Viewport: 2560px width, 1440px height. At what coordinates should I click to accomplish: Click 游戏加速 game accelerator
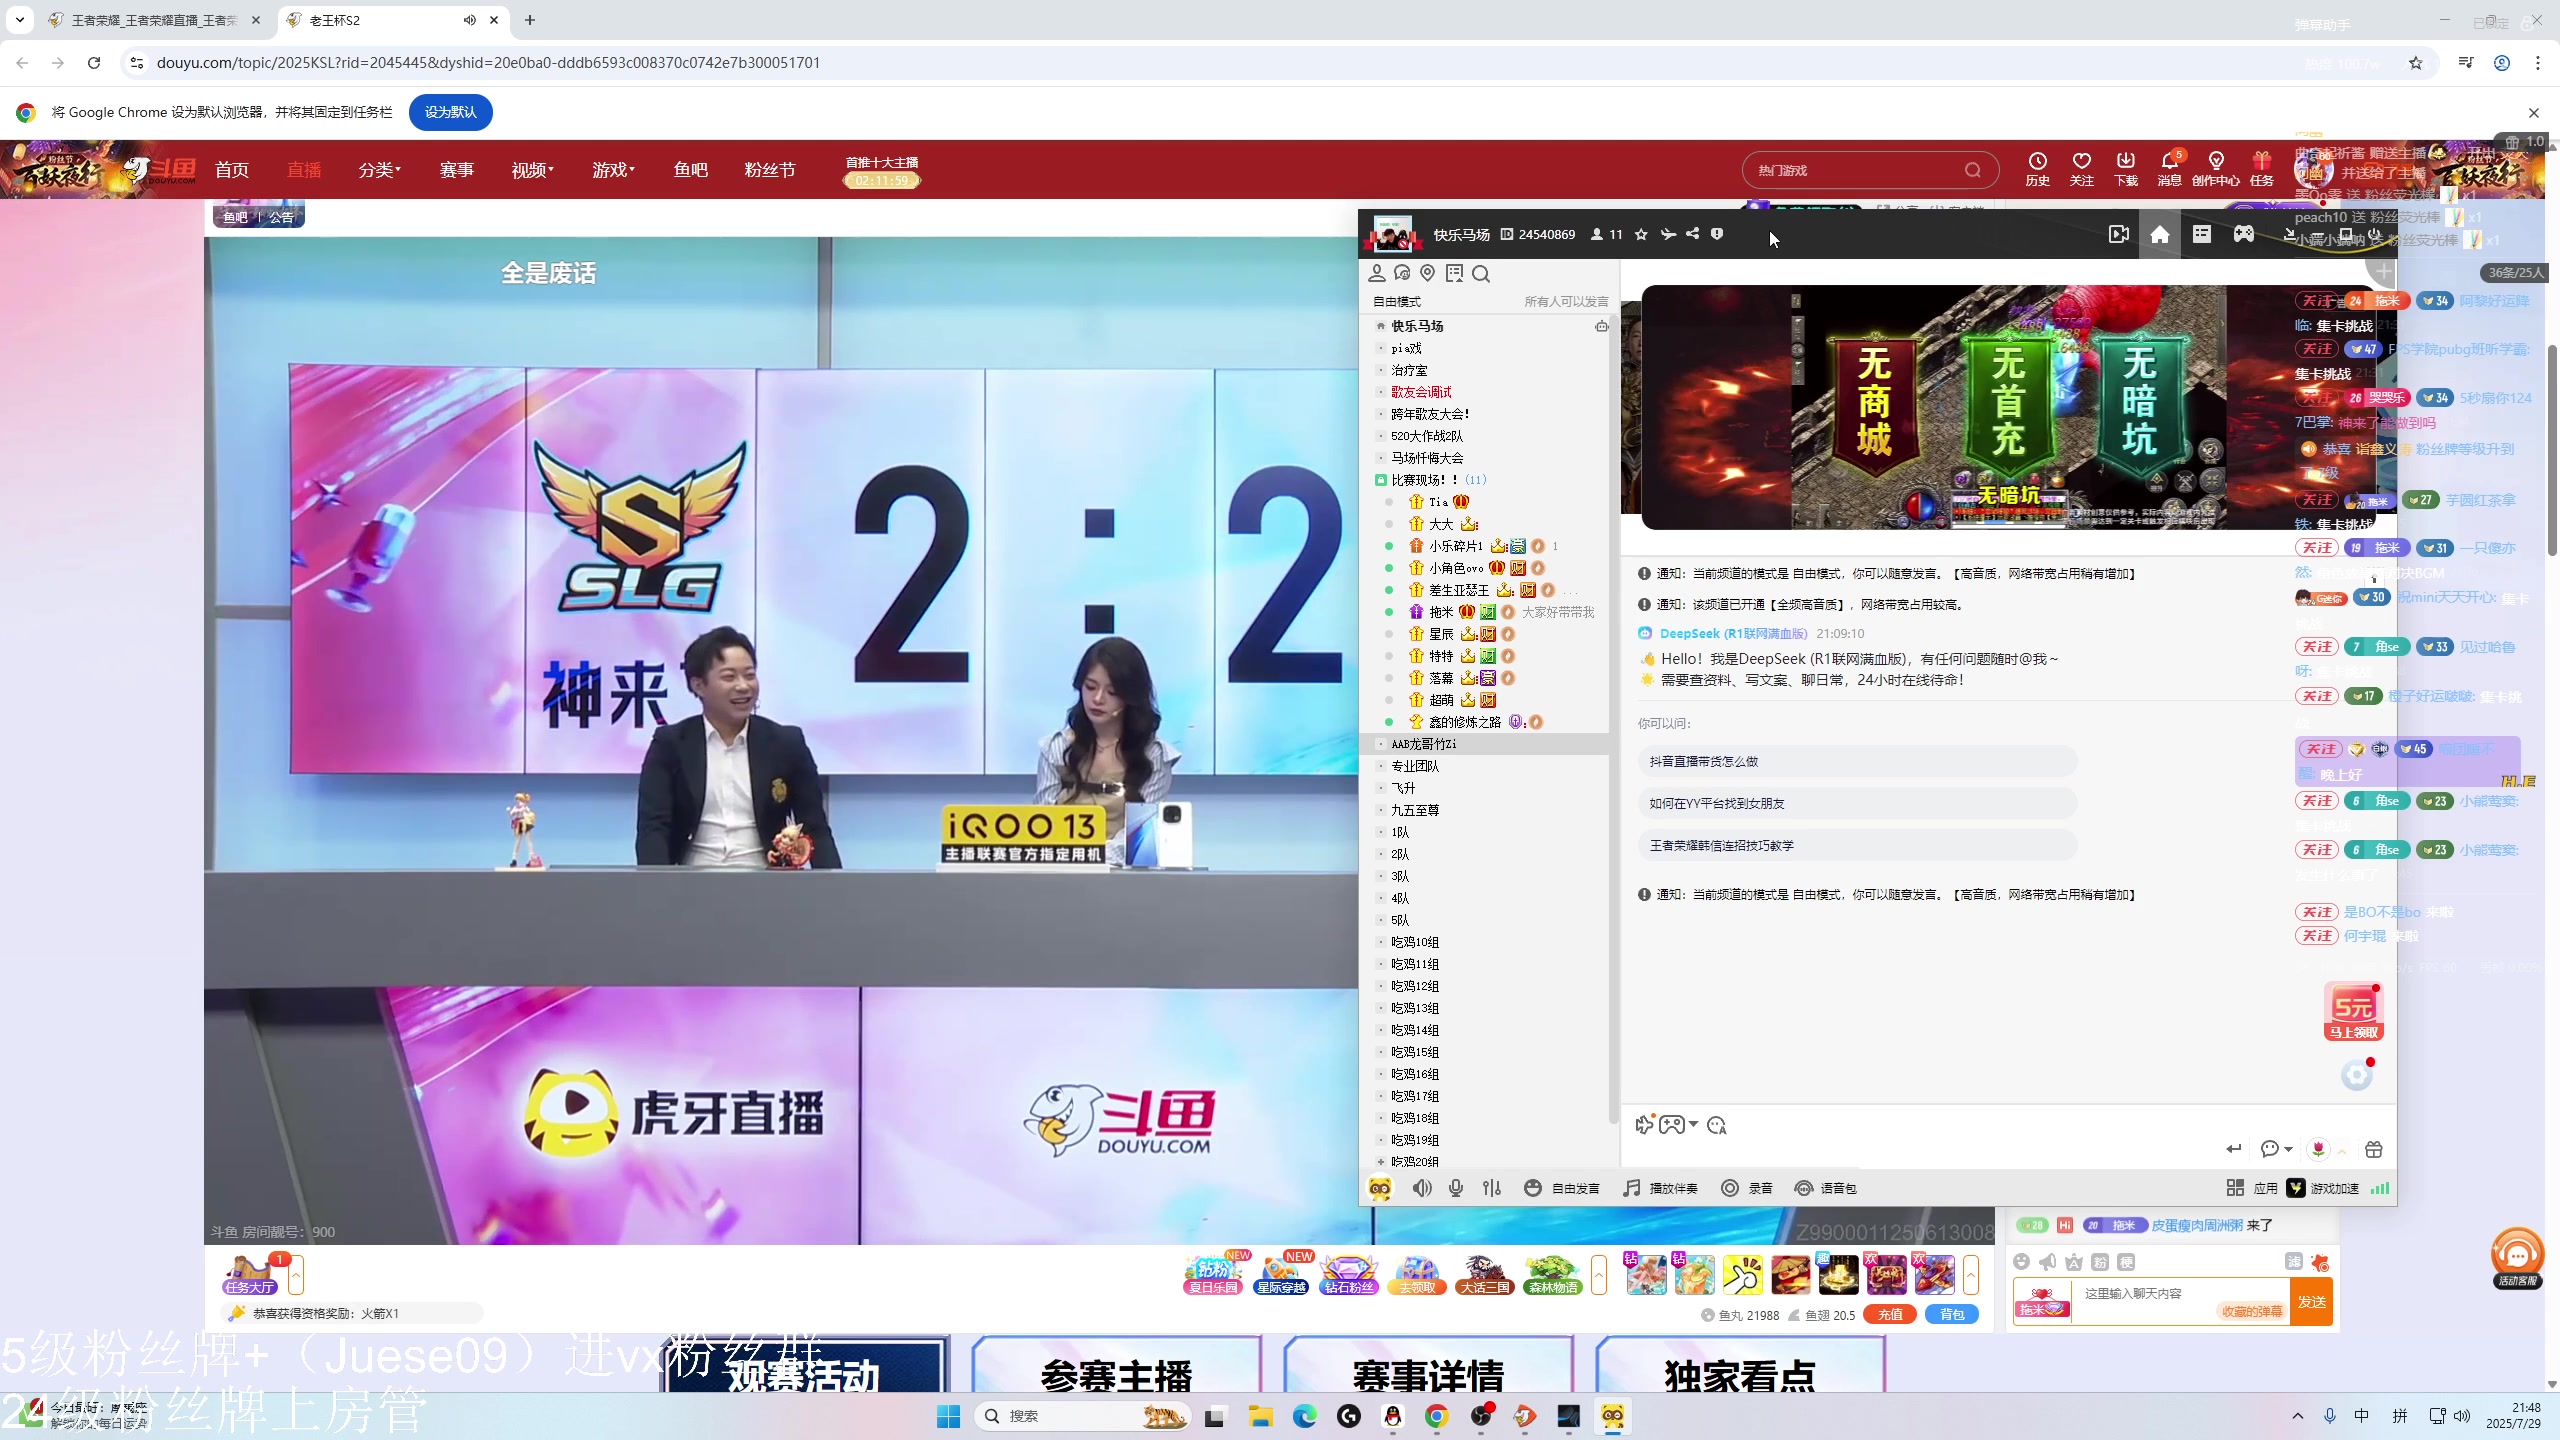2324,1188
